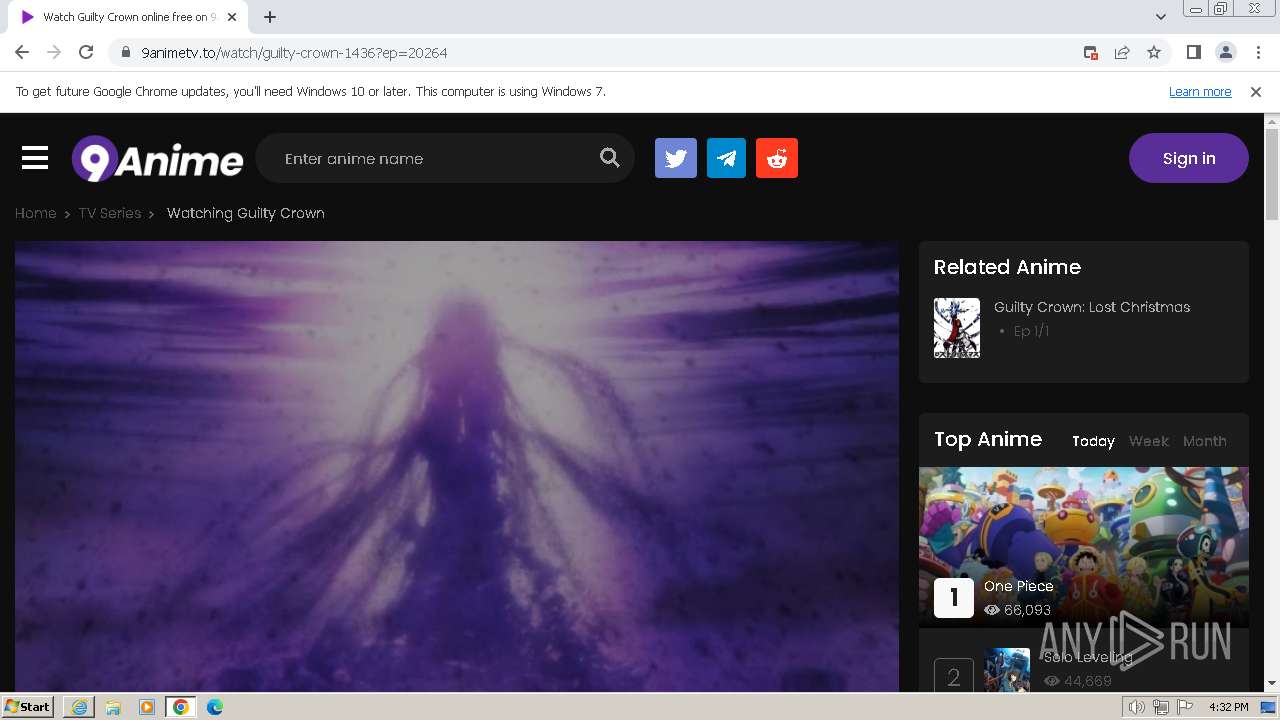Click the volume tray icon
Image resolution: width=1280 pixels, height=720 pixels.
point(1137,707)
